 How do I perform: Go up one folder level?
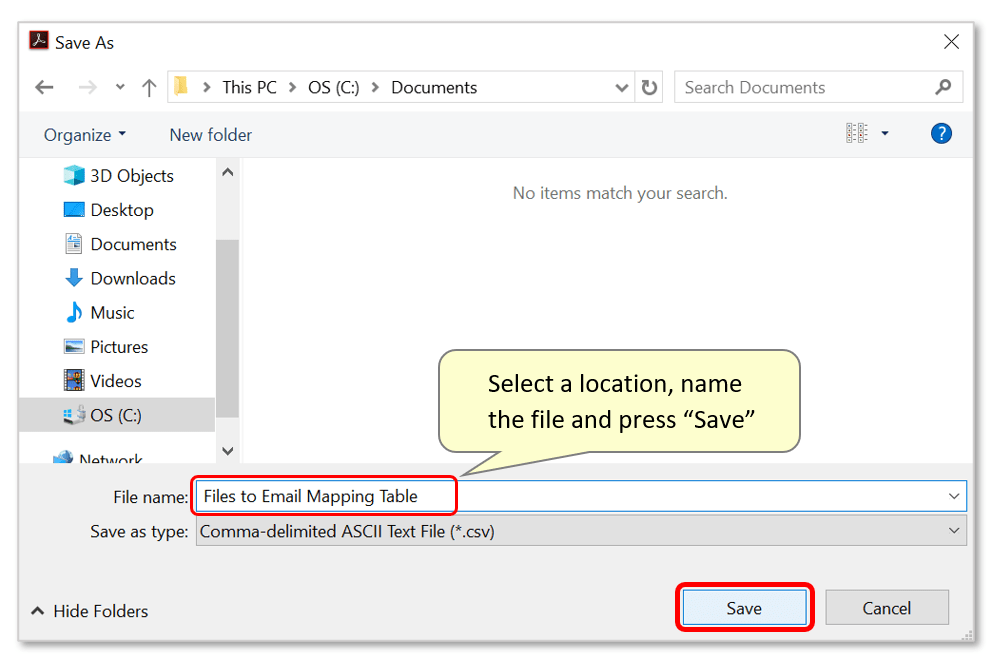tap(149, 87)
